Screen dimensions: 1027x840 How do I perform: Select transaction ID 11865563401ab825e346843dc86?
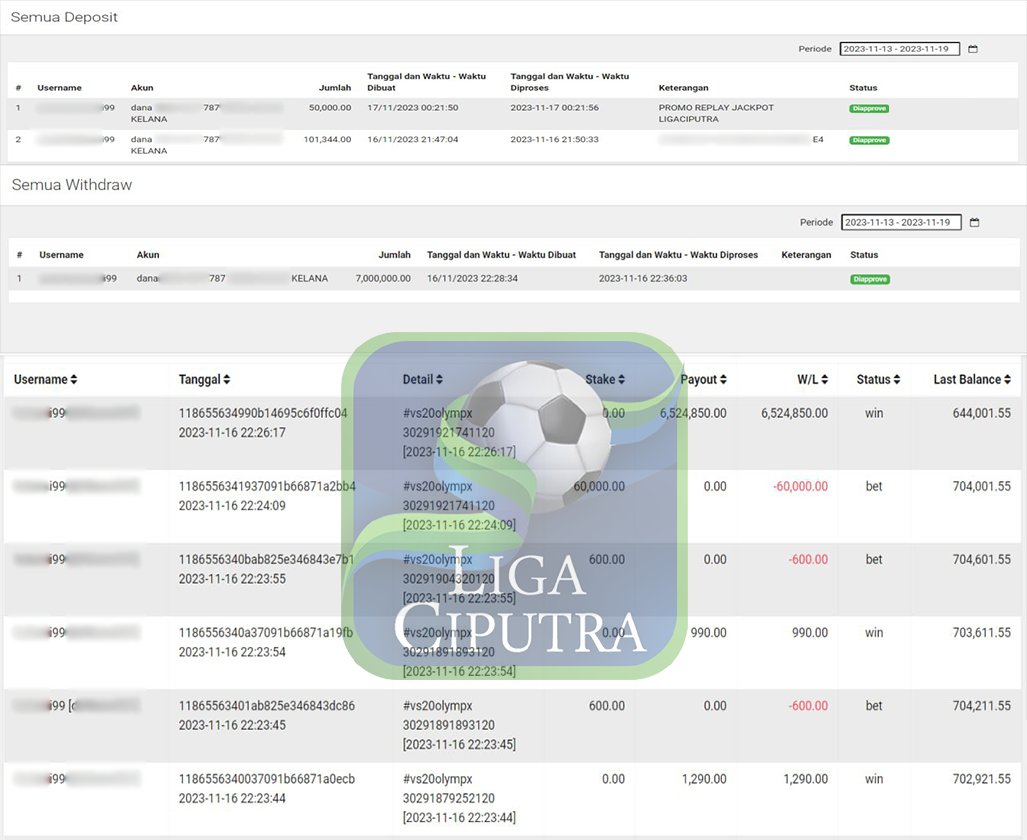[x=267, y=706]
